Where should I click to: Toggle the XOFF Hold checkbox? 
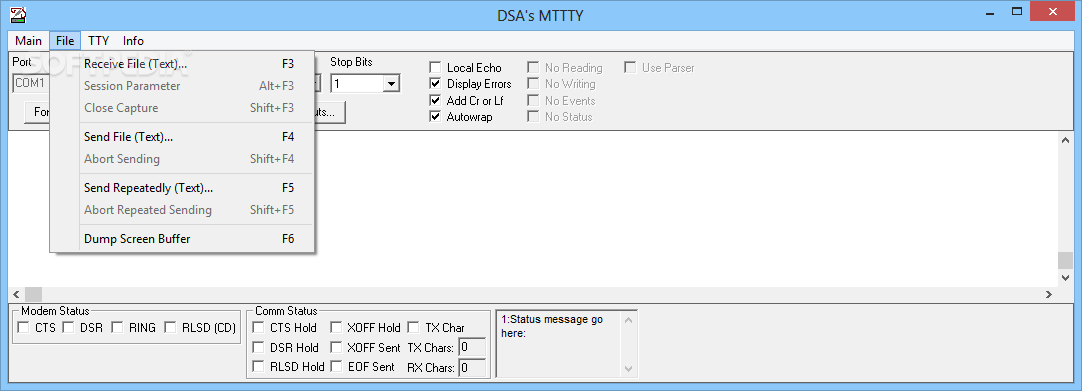pyautogui.click(x=336, y=328)
